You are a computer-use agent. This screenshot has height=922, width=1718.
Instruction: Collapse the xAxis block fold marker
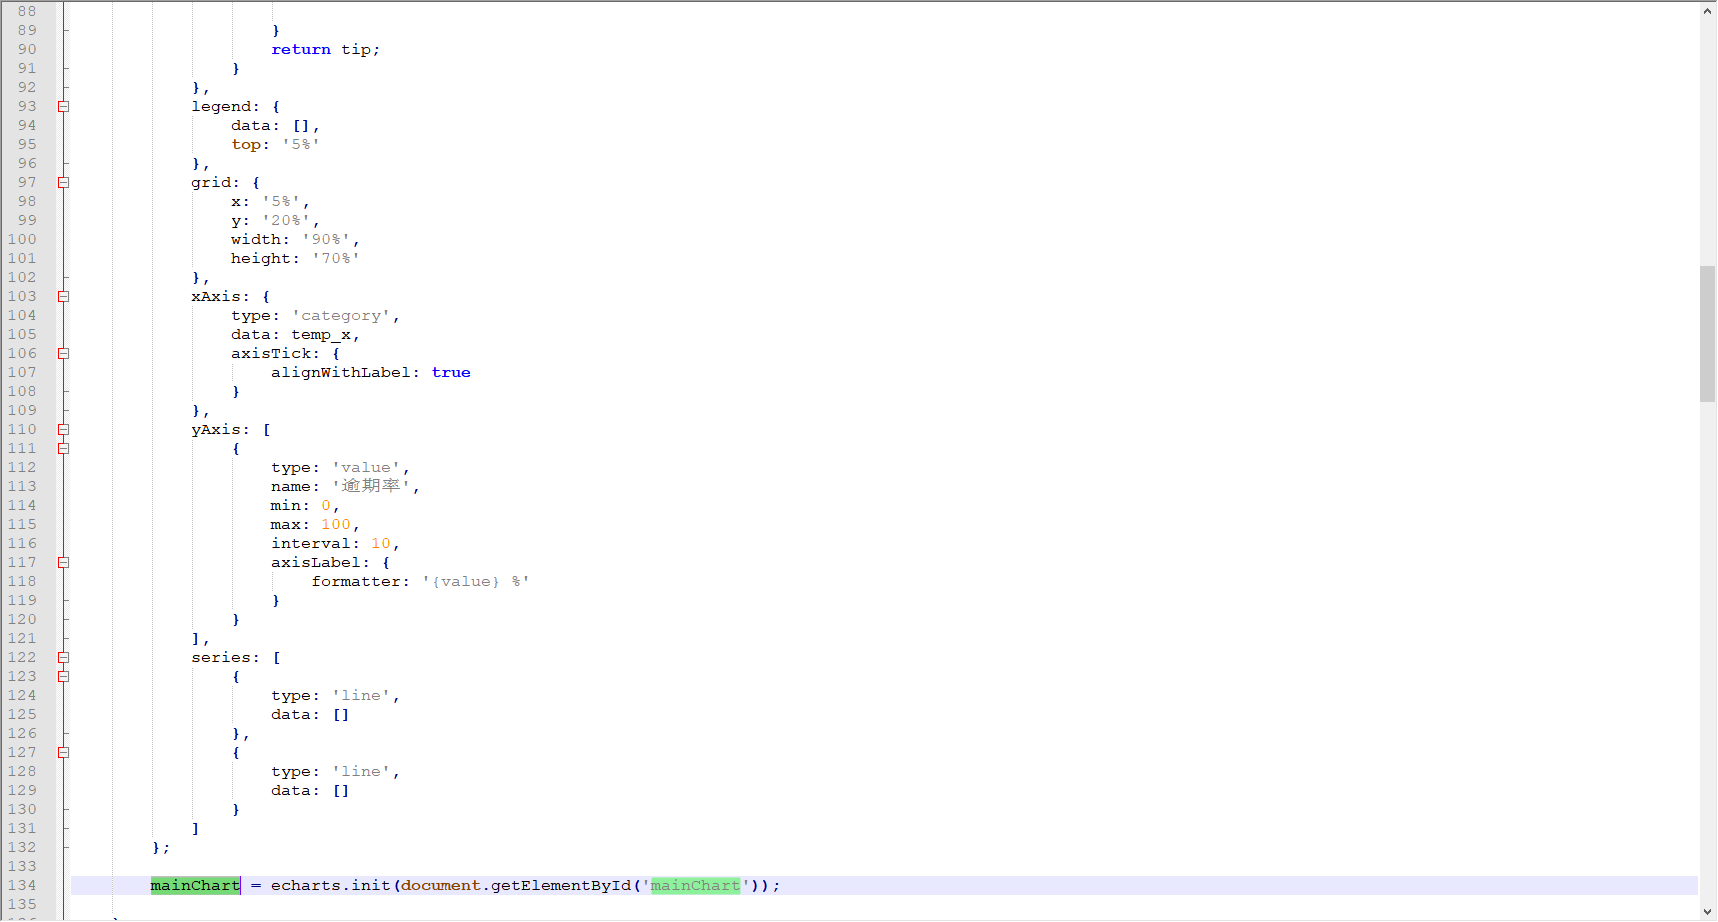pos(63,296)
